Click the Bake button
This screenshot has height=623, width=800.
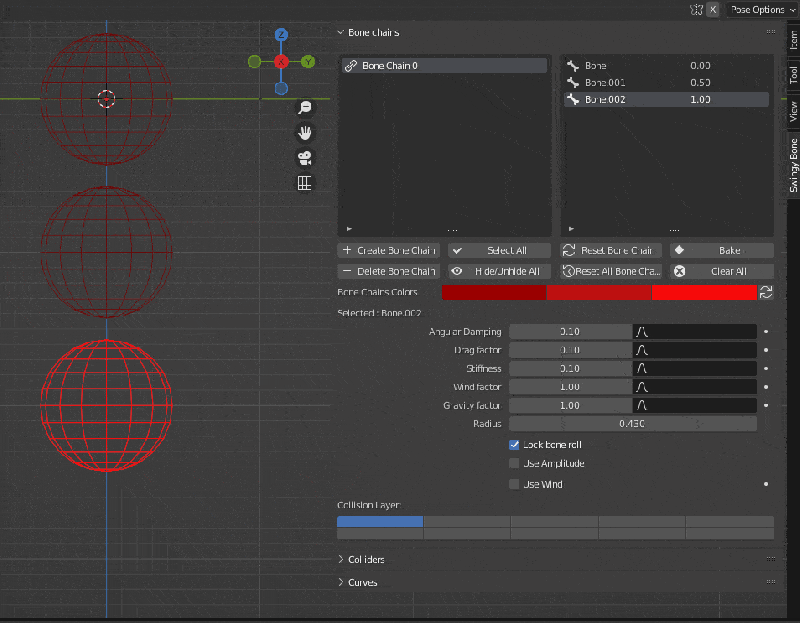(x=722, y=251)
